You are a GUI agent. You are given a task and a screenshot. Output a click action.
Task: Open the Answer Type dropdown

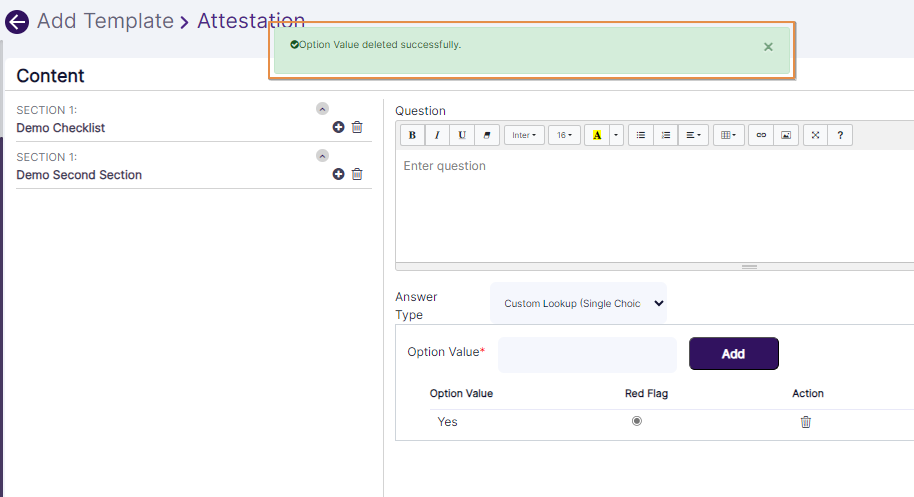coord(578,304)
